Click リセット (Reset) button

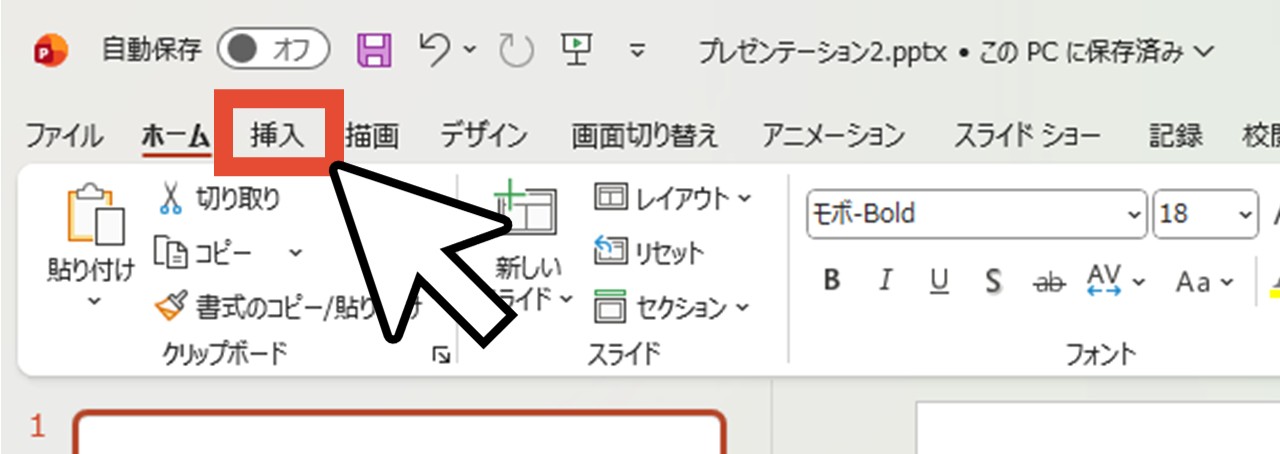pyautogui.click(x=649, y=252)
